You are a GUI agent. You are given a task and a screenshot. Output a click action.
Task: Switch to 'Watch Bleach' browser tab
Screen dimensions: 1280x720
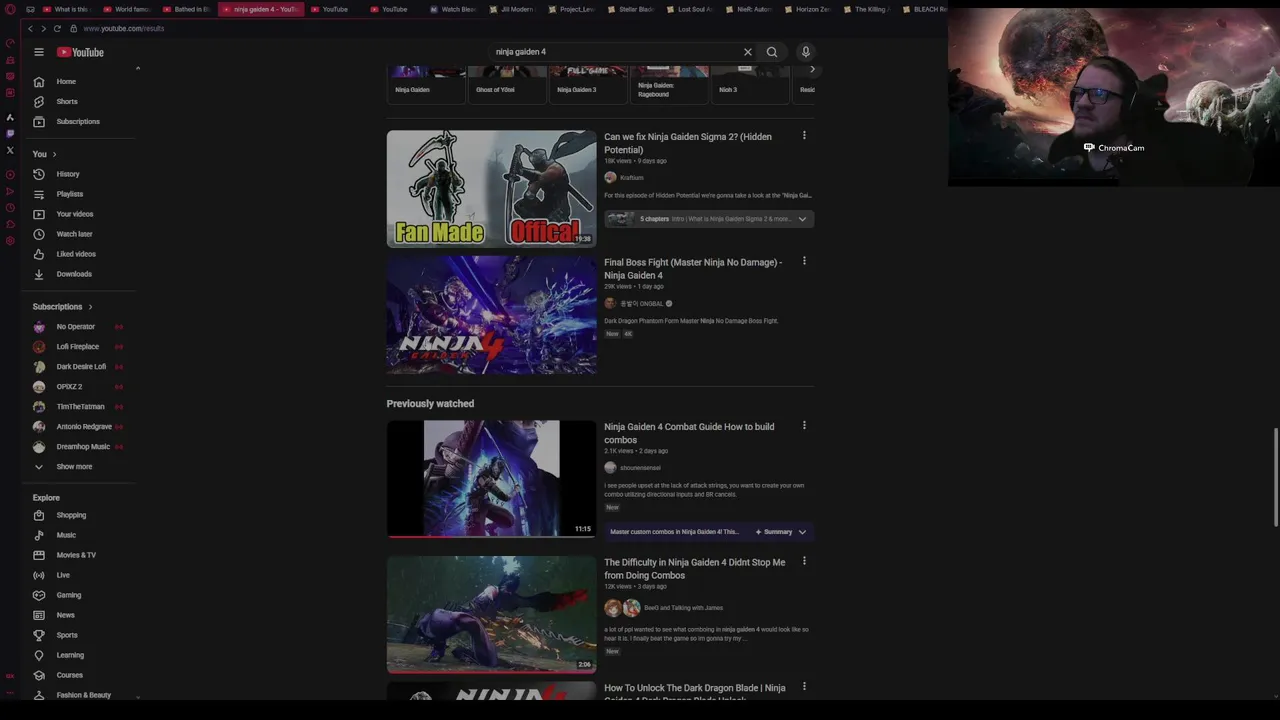click(x=452, y=9)
